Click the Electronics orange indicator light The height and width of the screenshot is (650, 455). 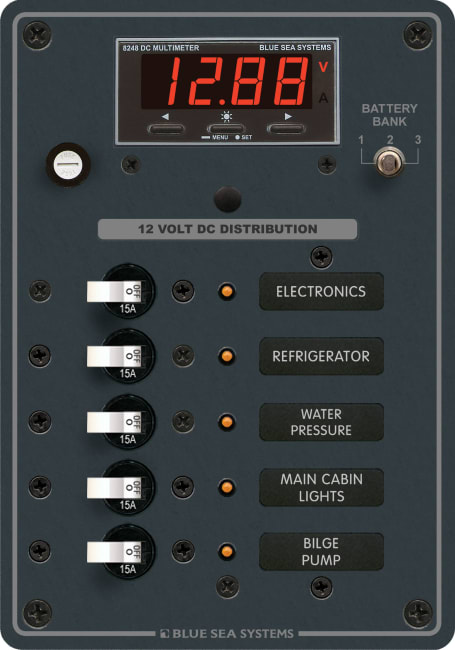point(227,291)
